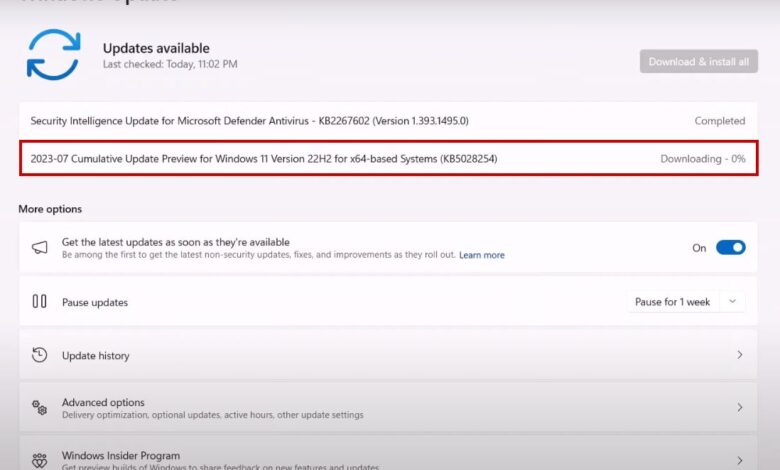Viewport: 780px width, 470px height.
Task: Turn off 'Get the latest updates' switch
Action: 730,247
